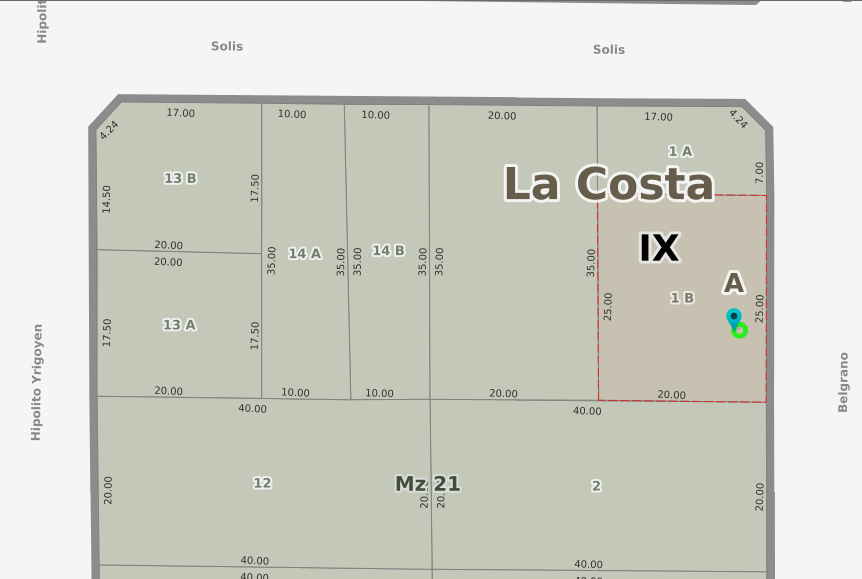Screen dimensions: 862x579
Task: Click the Mz 21 block label
Action: point(427,484)
